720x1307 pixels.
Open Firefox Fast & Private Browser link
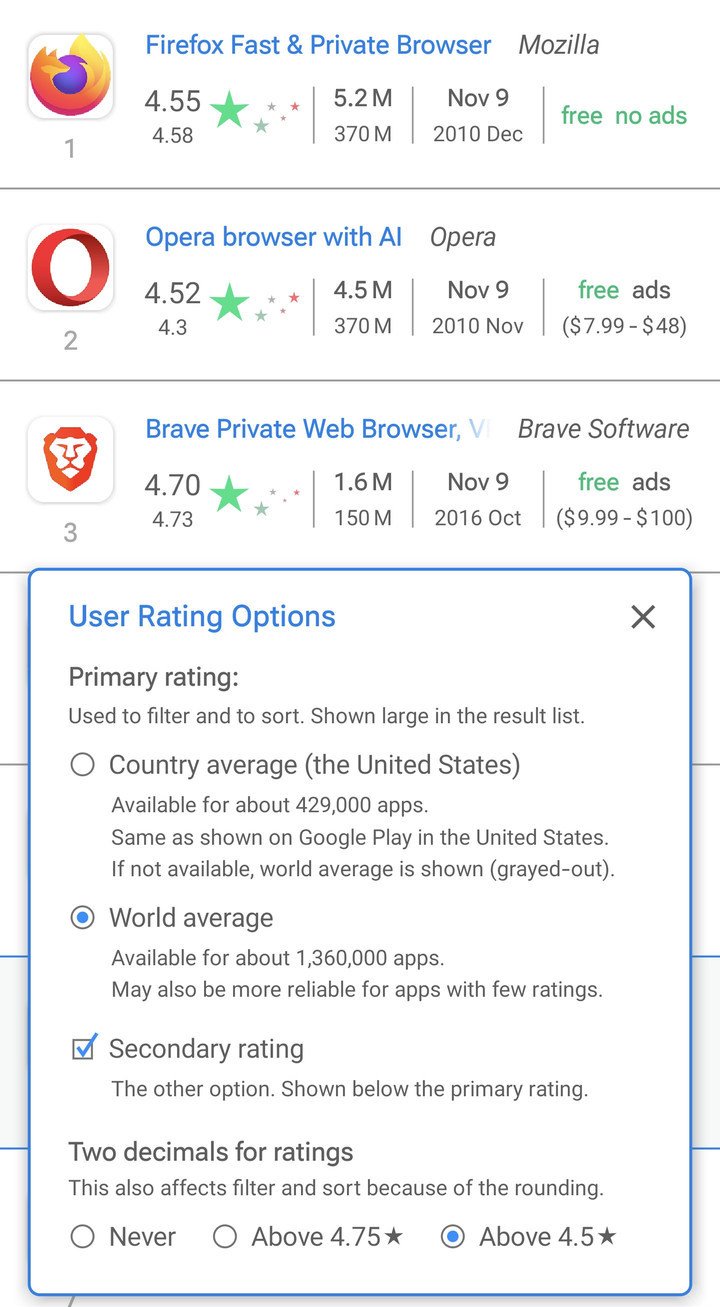pyautogui.click(x=318, y=45)
